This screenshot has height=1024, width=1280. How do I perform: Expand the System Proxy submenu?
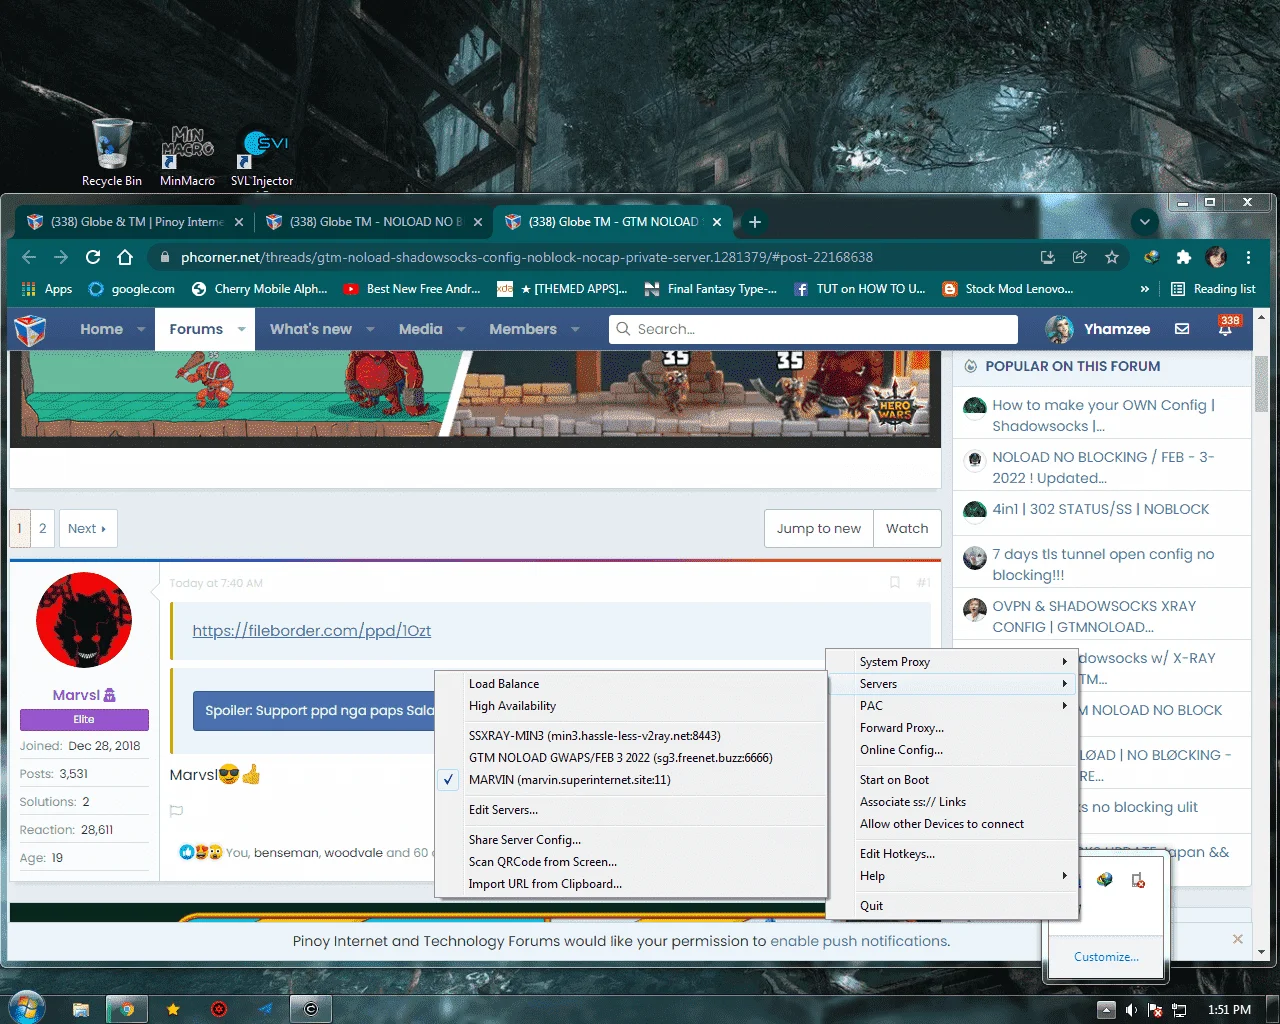click(952, 662)
